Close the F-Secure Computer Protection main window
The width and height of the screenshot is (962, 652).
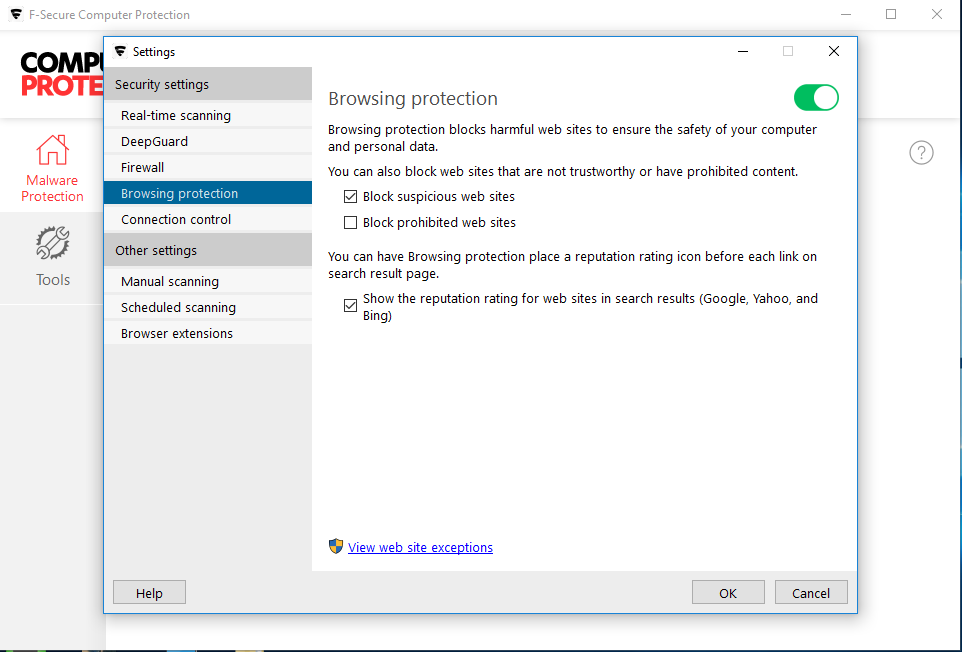(x=937, y=14)
